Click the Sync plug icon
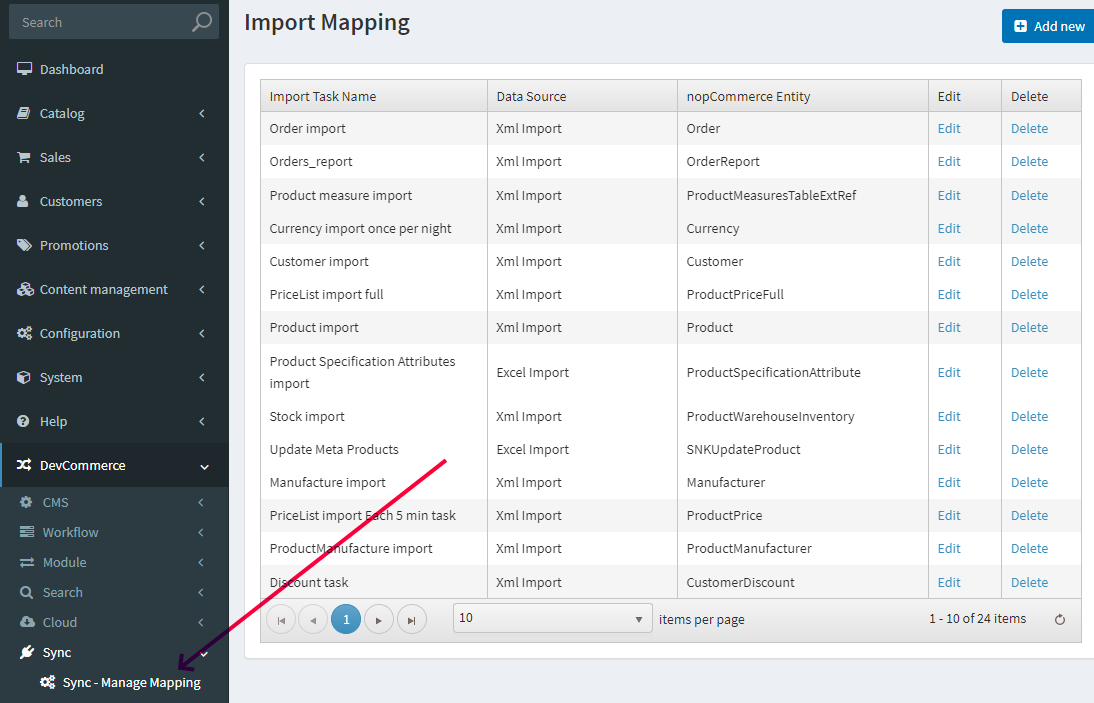Image resolution: width=1094 pixels, height=703 pixels. [27, 651]
